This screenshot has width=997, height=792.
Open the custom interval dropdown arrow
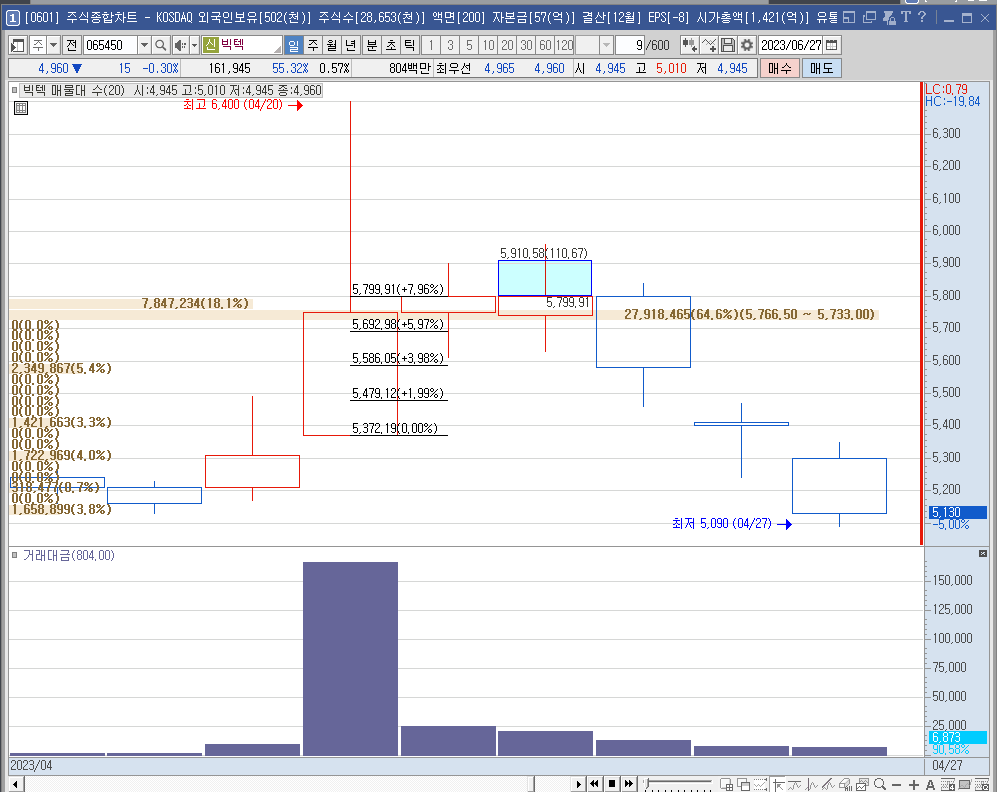pos(606,45)
